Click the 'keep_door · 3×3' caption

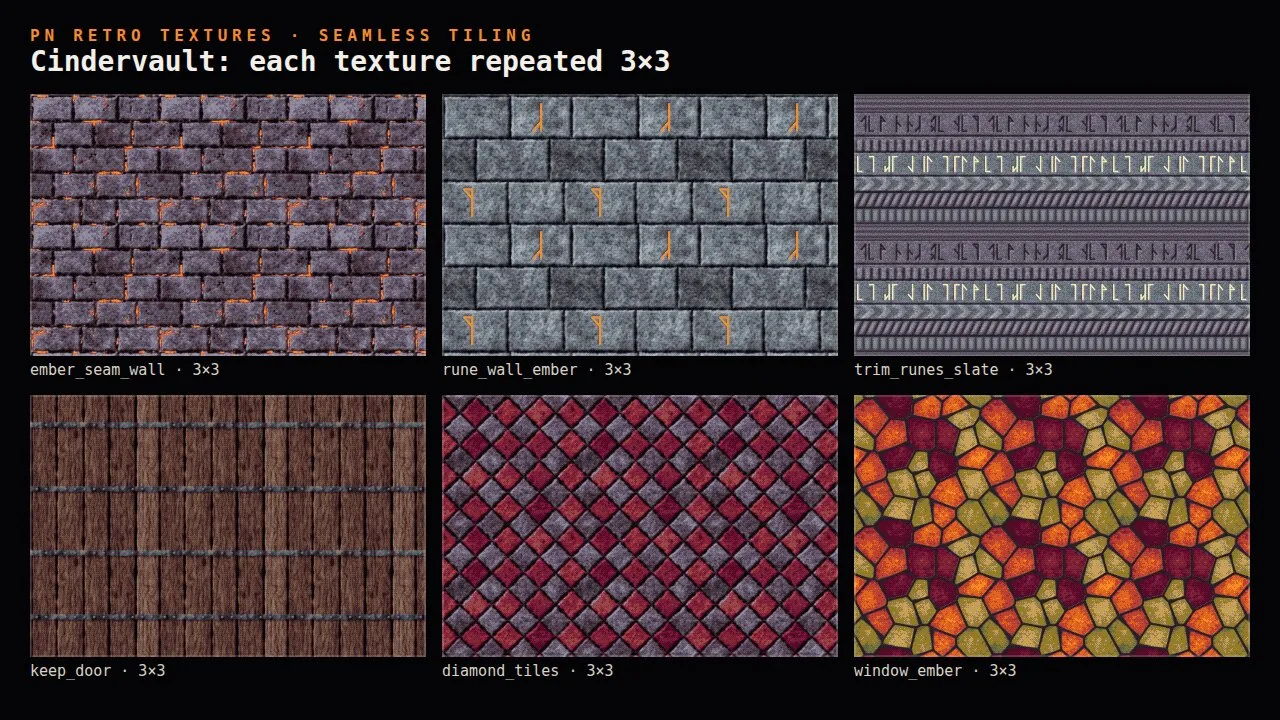point(98,671)
